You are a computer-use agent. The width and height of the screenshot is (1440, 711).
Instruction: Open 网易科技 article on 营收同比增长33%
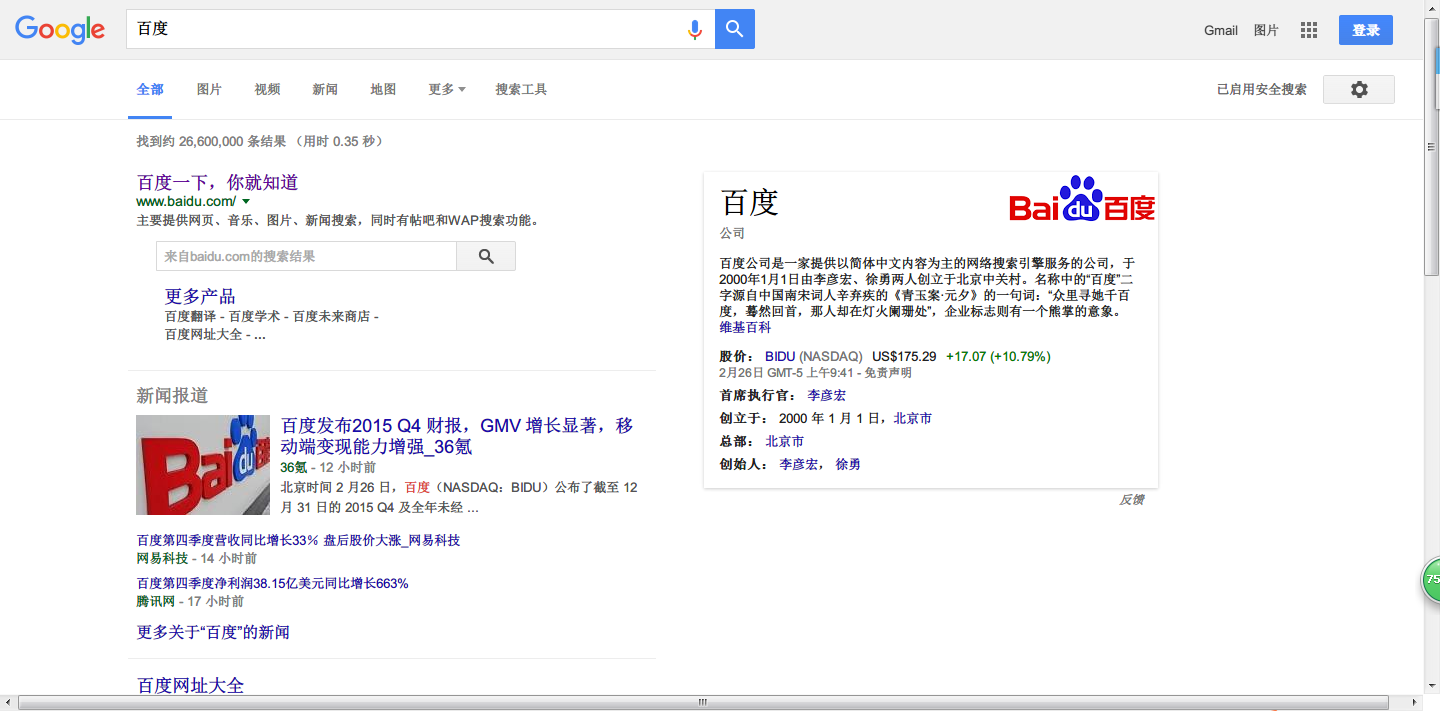(x=298, y=540)
